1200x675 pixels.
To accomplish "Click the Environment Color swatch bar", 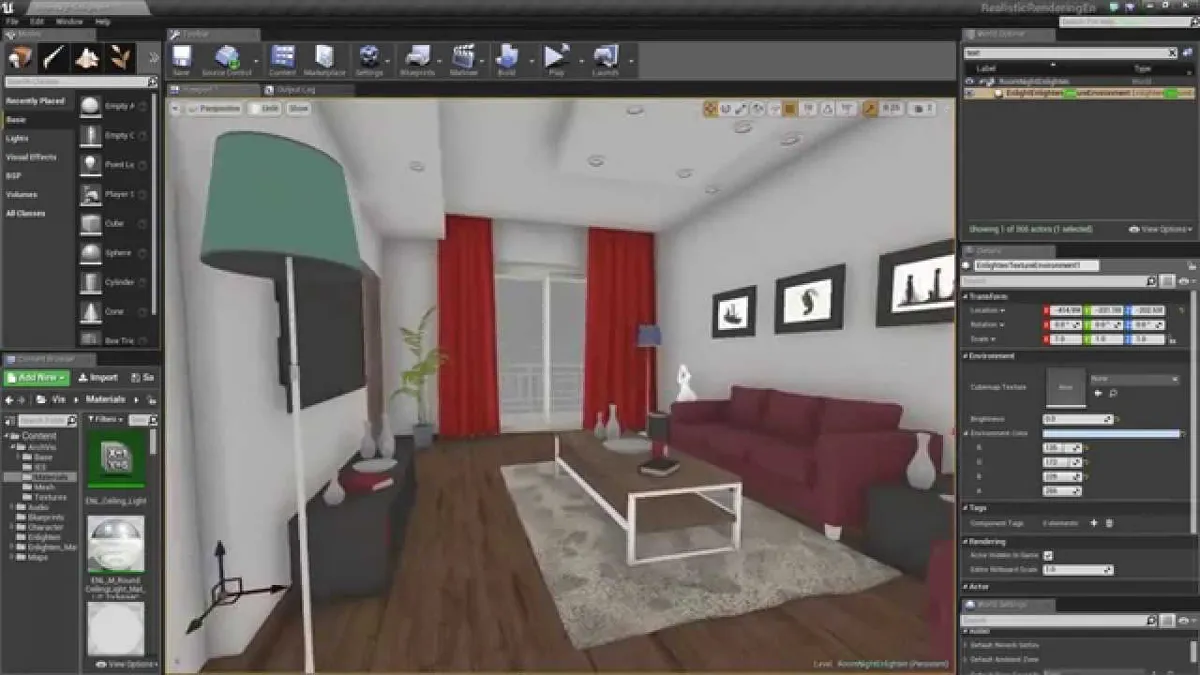I will tap(1111, 433).
